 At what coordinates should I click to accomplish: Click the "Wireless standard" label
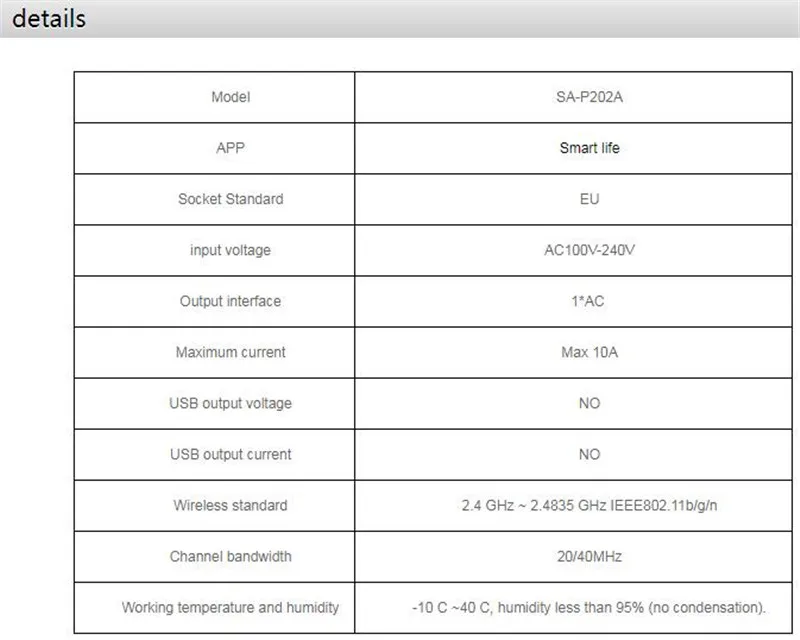coord(230,505)
